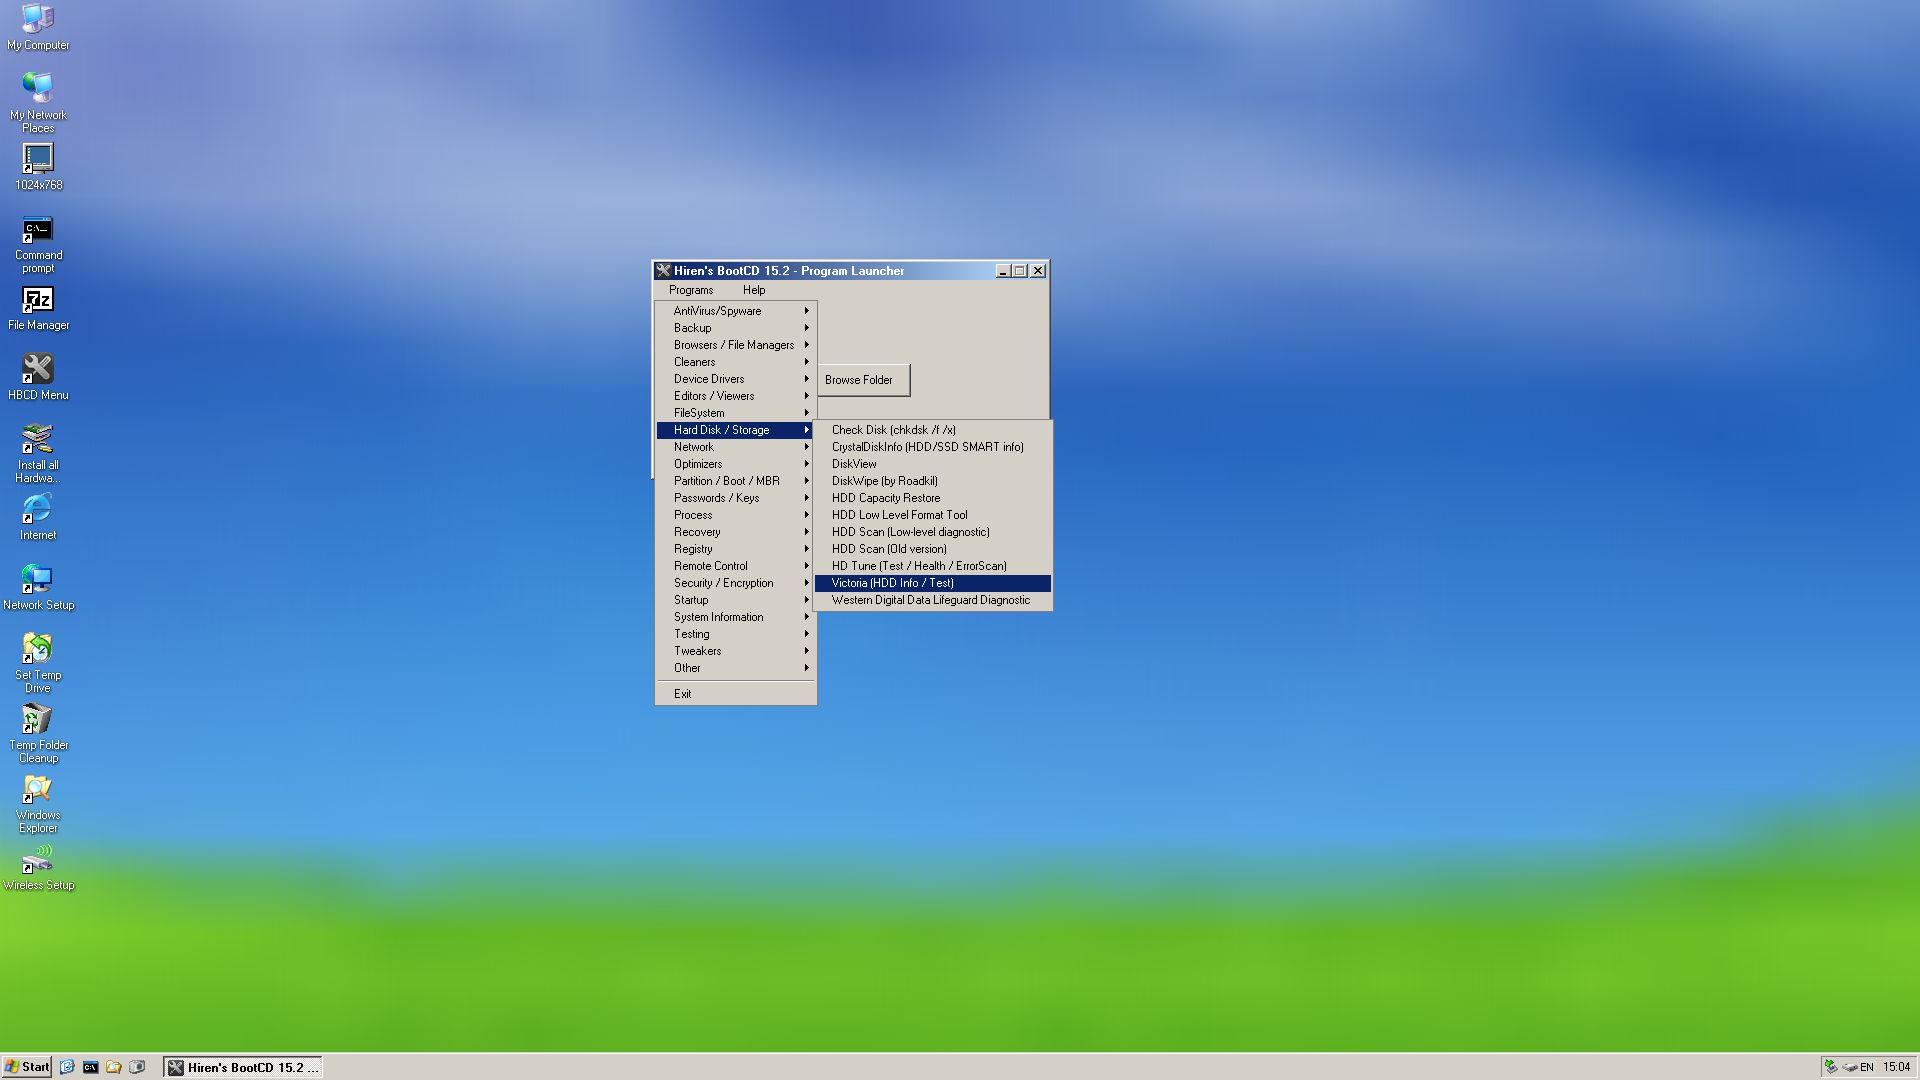The image size is (1920, 1080).
Task: Select System Information menu item
Action: point(736,617)
